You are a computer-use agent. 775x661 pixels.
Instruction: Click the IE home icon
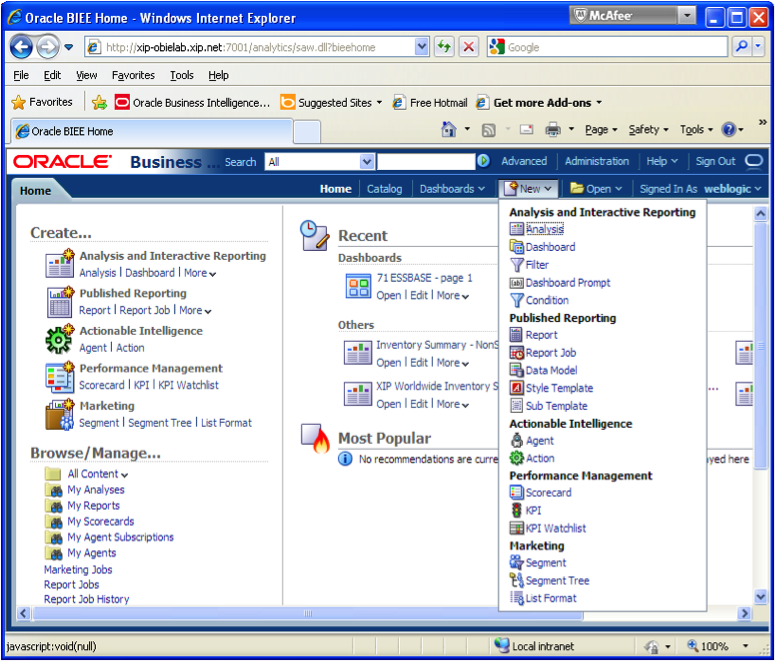tap(448, 130)
